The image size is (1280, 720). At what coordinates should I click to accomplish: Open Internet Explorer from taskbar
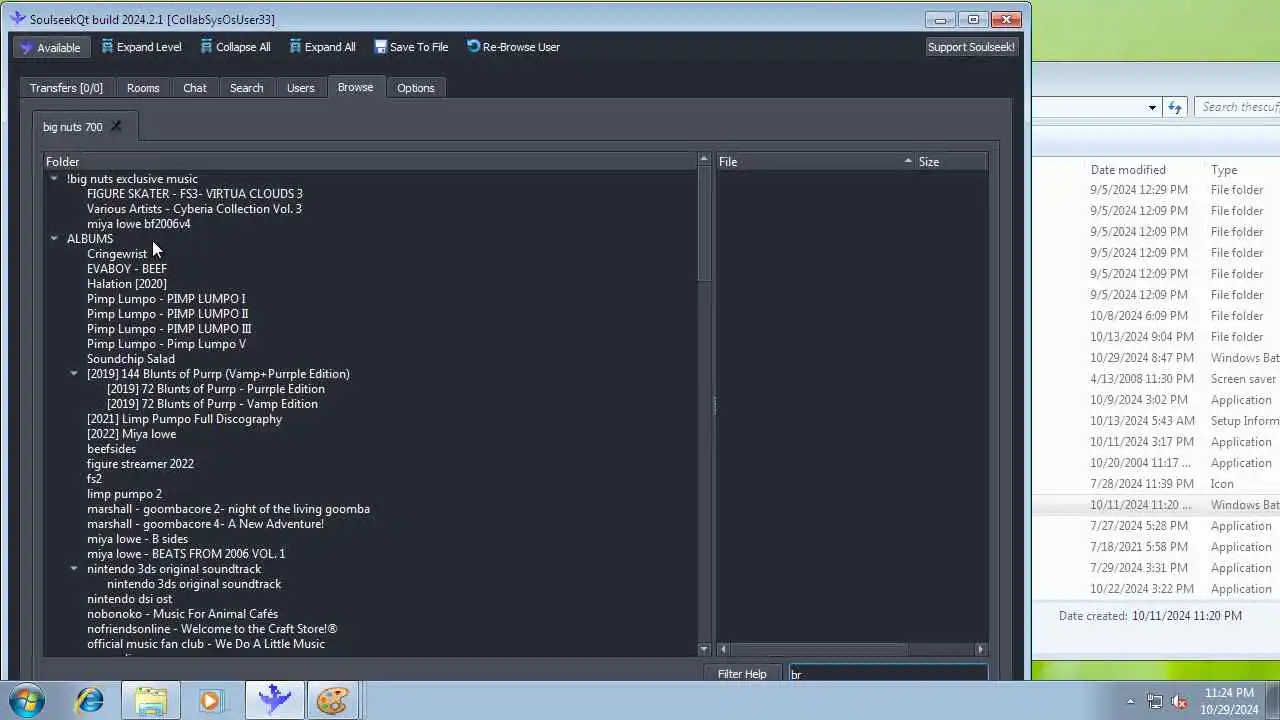pyautogui.click(x=90, y=701)
